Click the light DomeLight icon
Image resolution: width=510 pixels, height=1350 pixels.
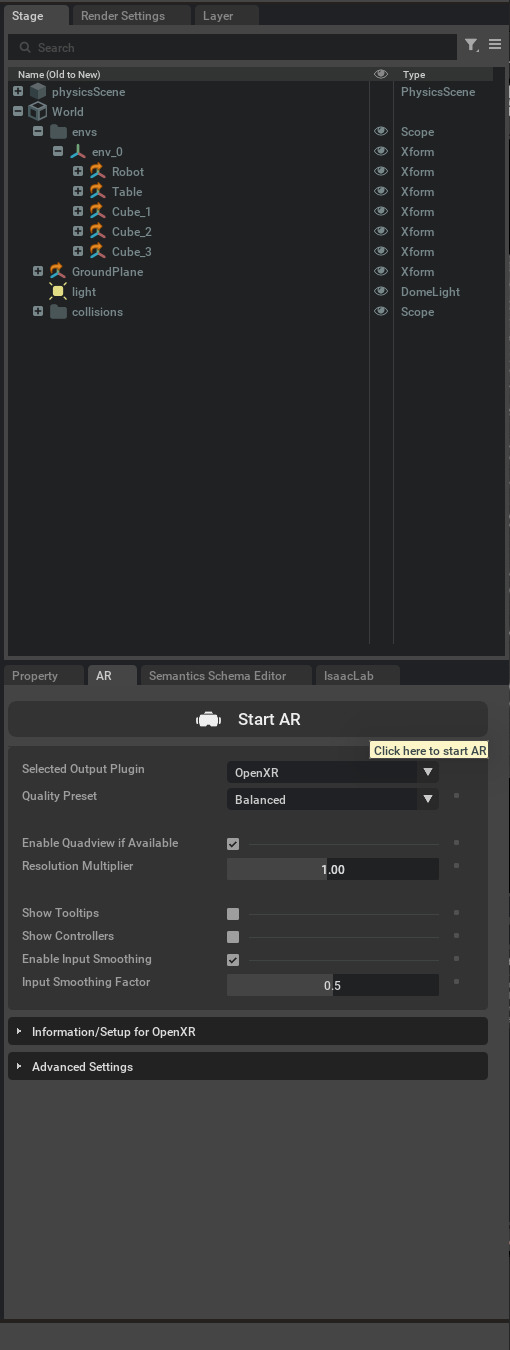[x=58, y=291]
